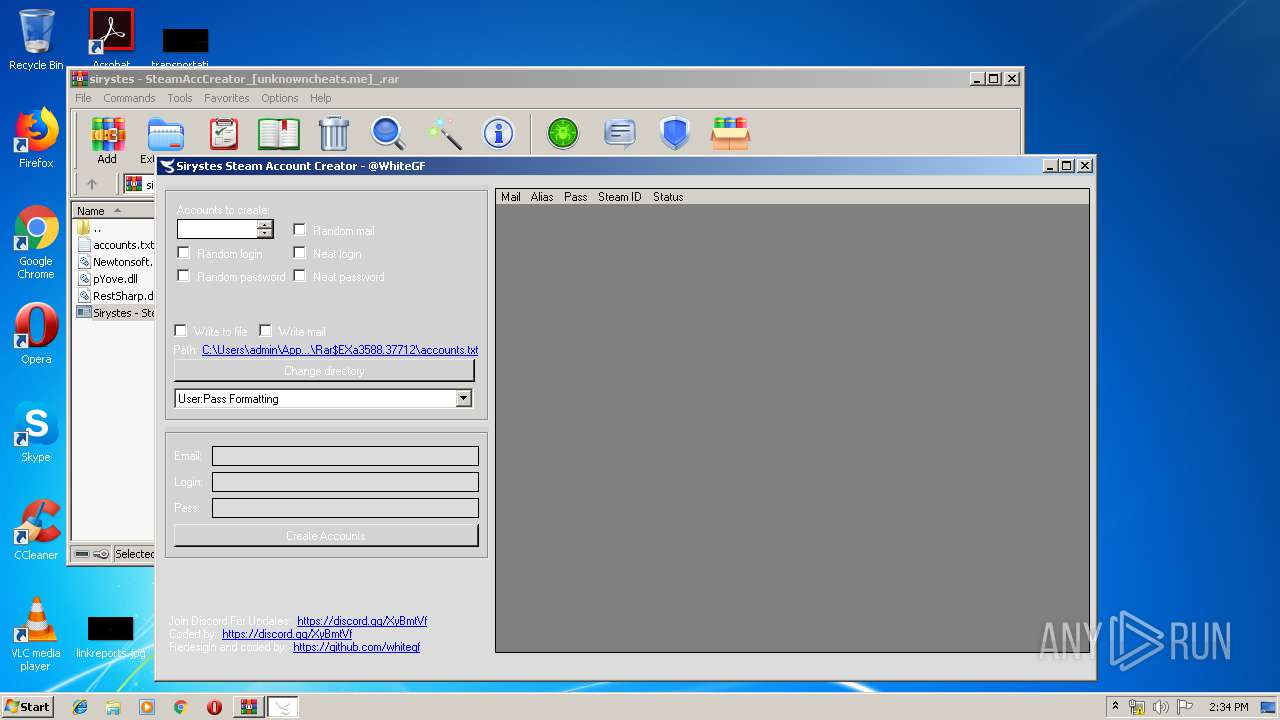Click the Chrome taskbar icon

tap(180, 707)
